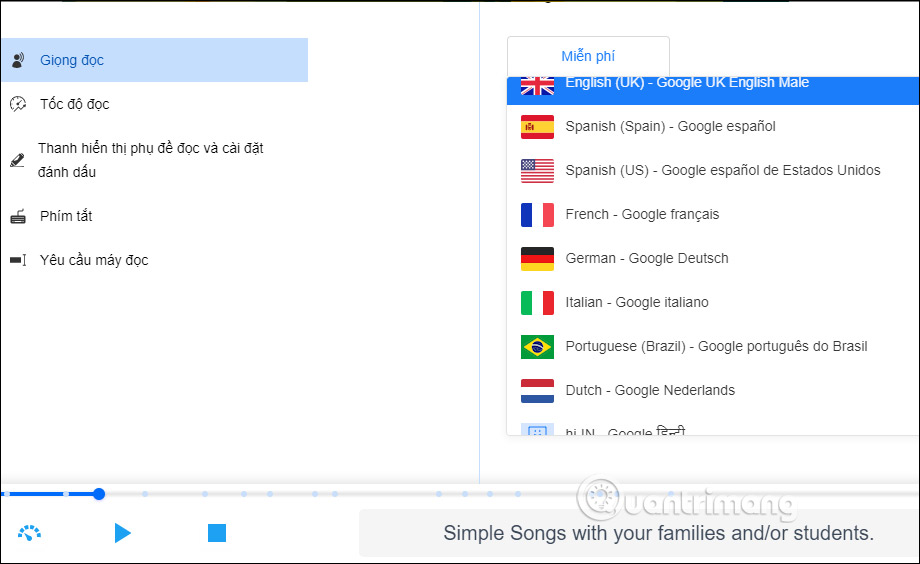This screenshot has height=564, width=920.
Task: Click the blue progress slider handle
Action: 99,494
